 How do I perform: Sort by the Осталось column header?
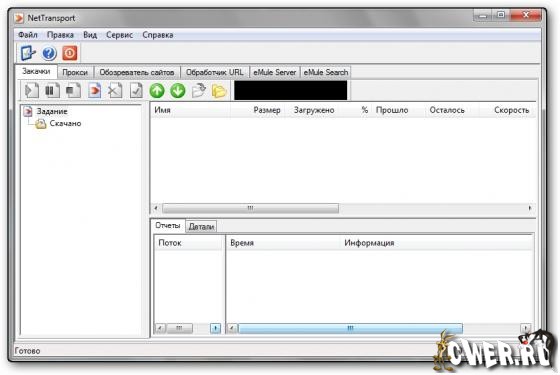(x=452, y=110)
